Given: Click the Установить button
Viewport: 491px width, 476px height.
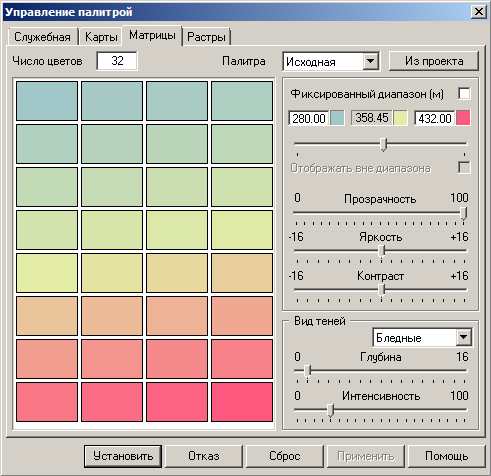Looking at the screenshot, I should [123, 456].
